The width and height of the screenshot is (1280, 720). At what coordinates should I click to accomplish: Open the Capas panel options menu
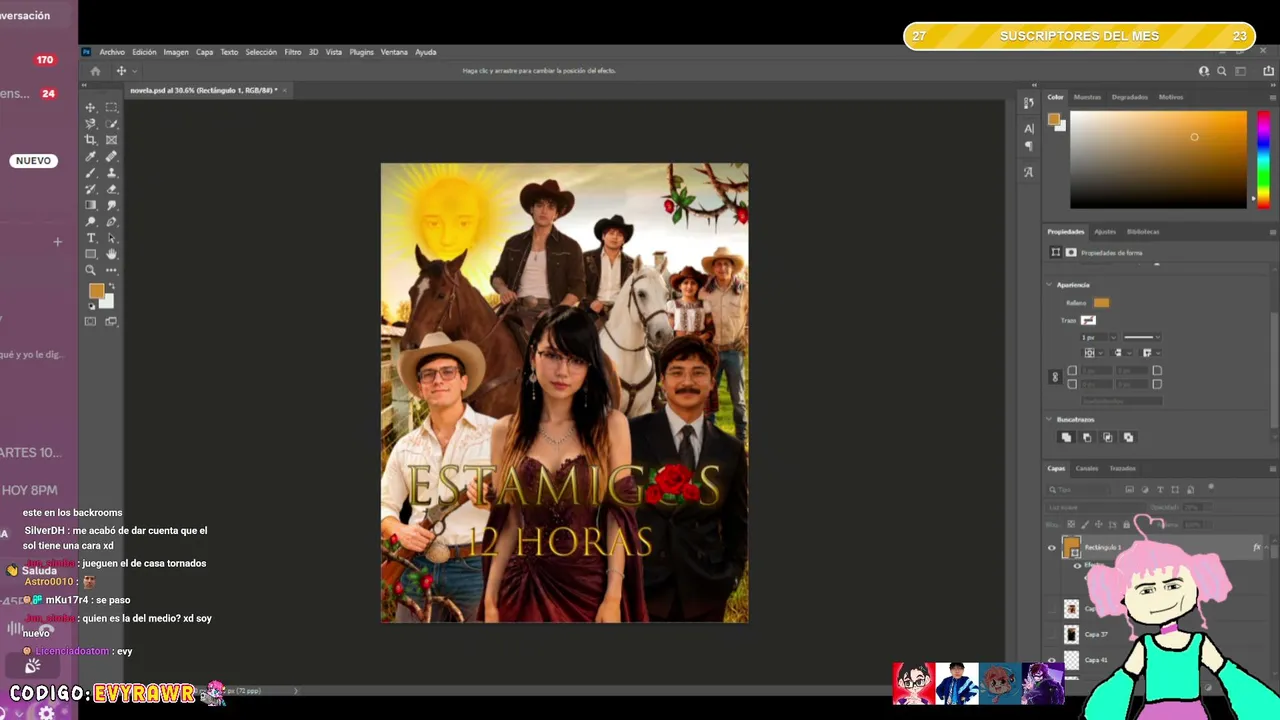click(1272, 468)
